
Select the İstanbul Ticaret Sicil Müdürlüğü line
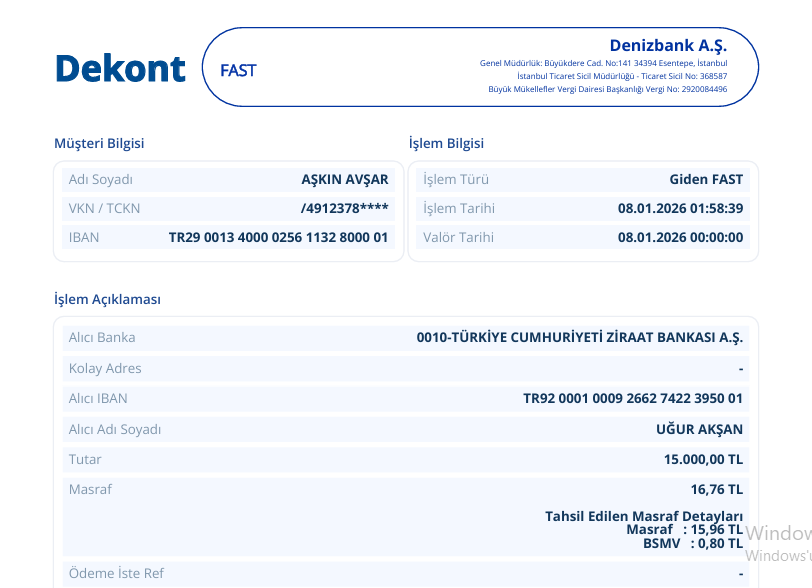(x=622, y=76)
